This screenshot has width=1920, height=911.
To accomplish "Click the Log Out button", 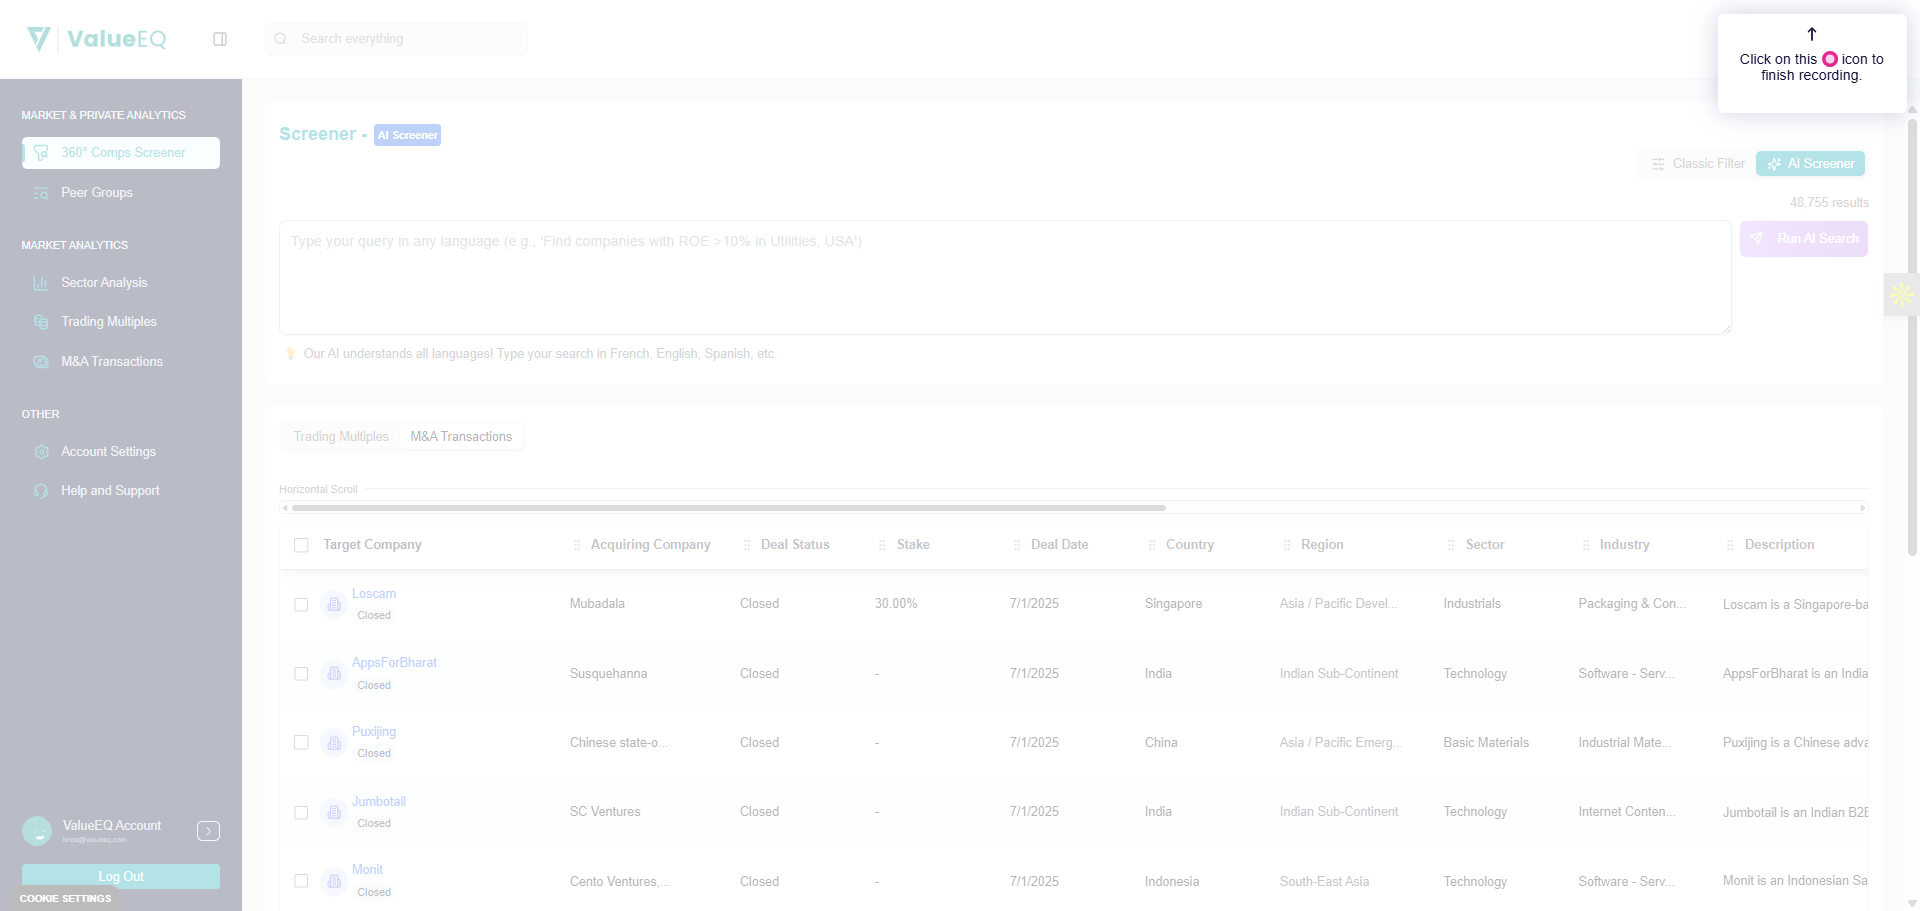I will 121,876.
